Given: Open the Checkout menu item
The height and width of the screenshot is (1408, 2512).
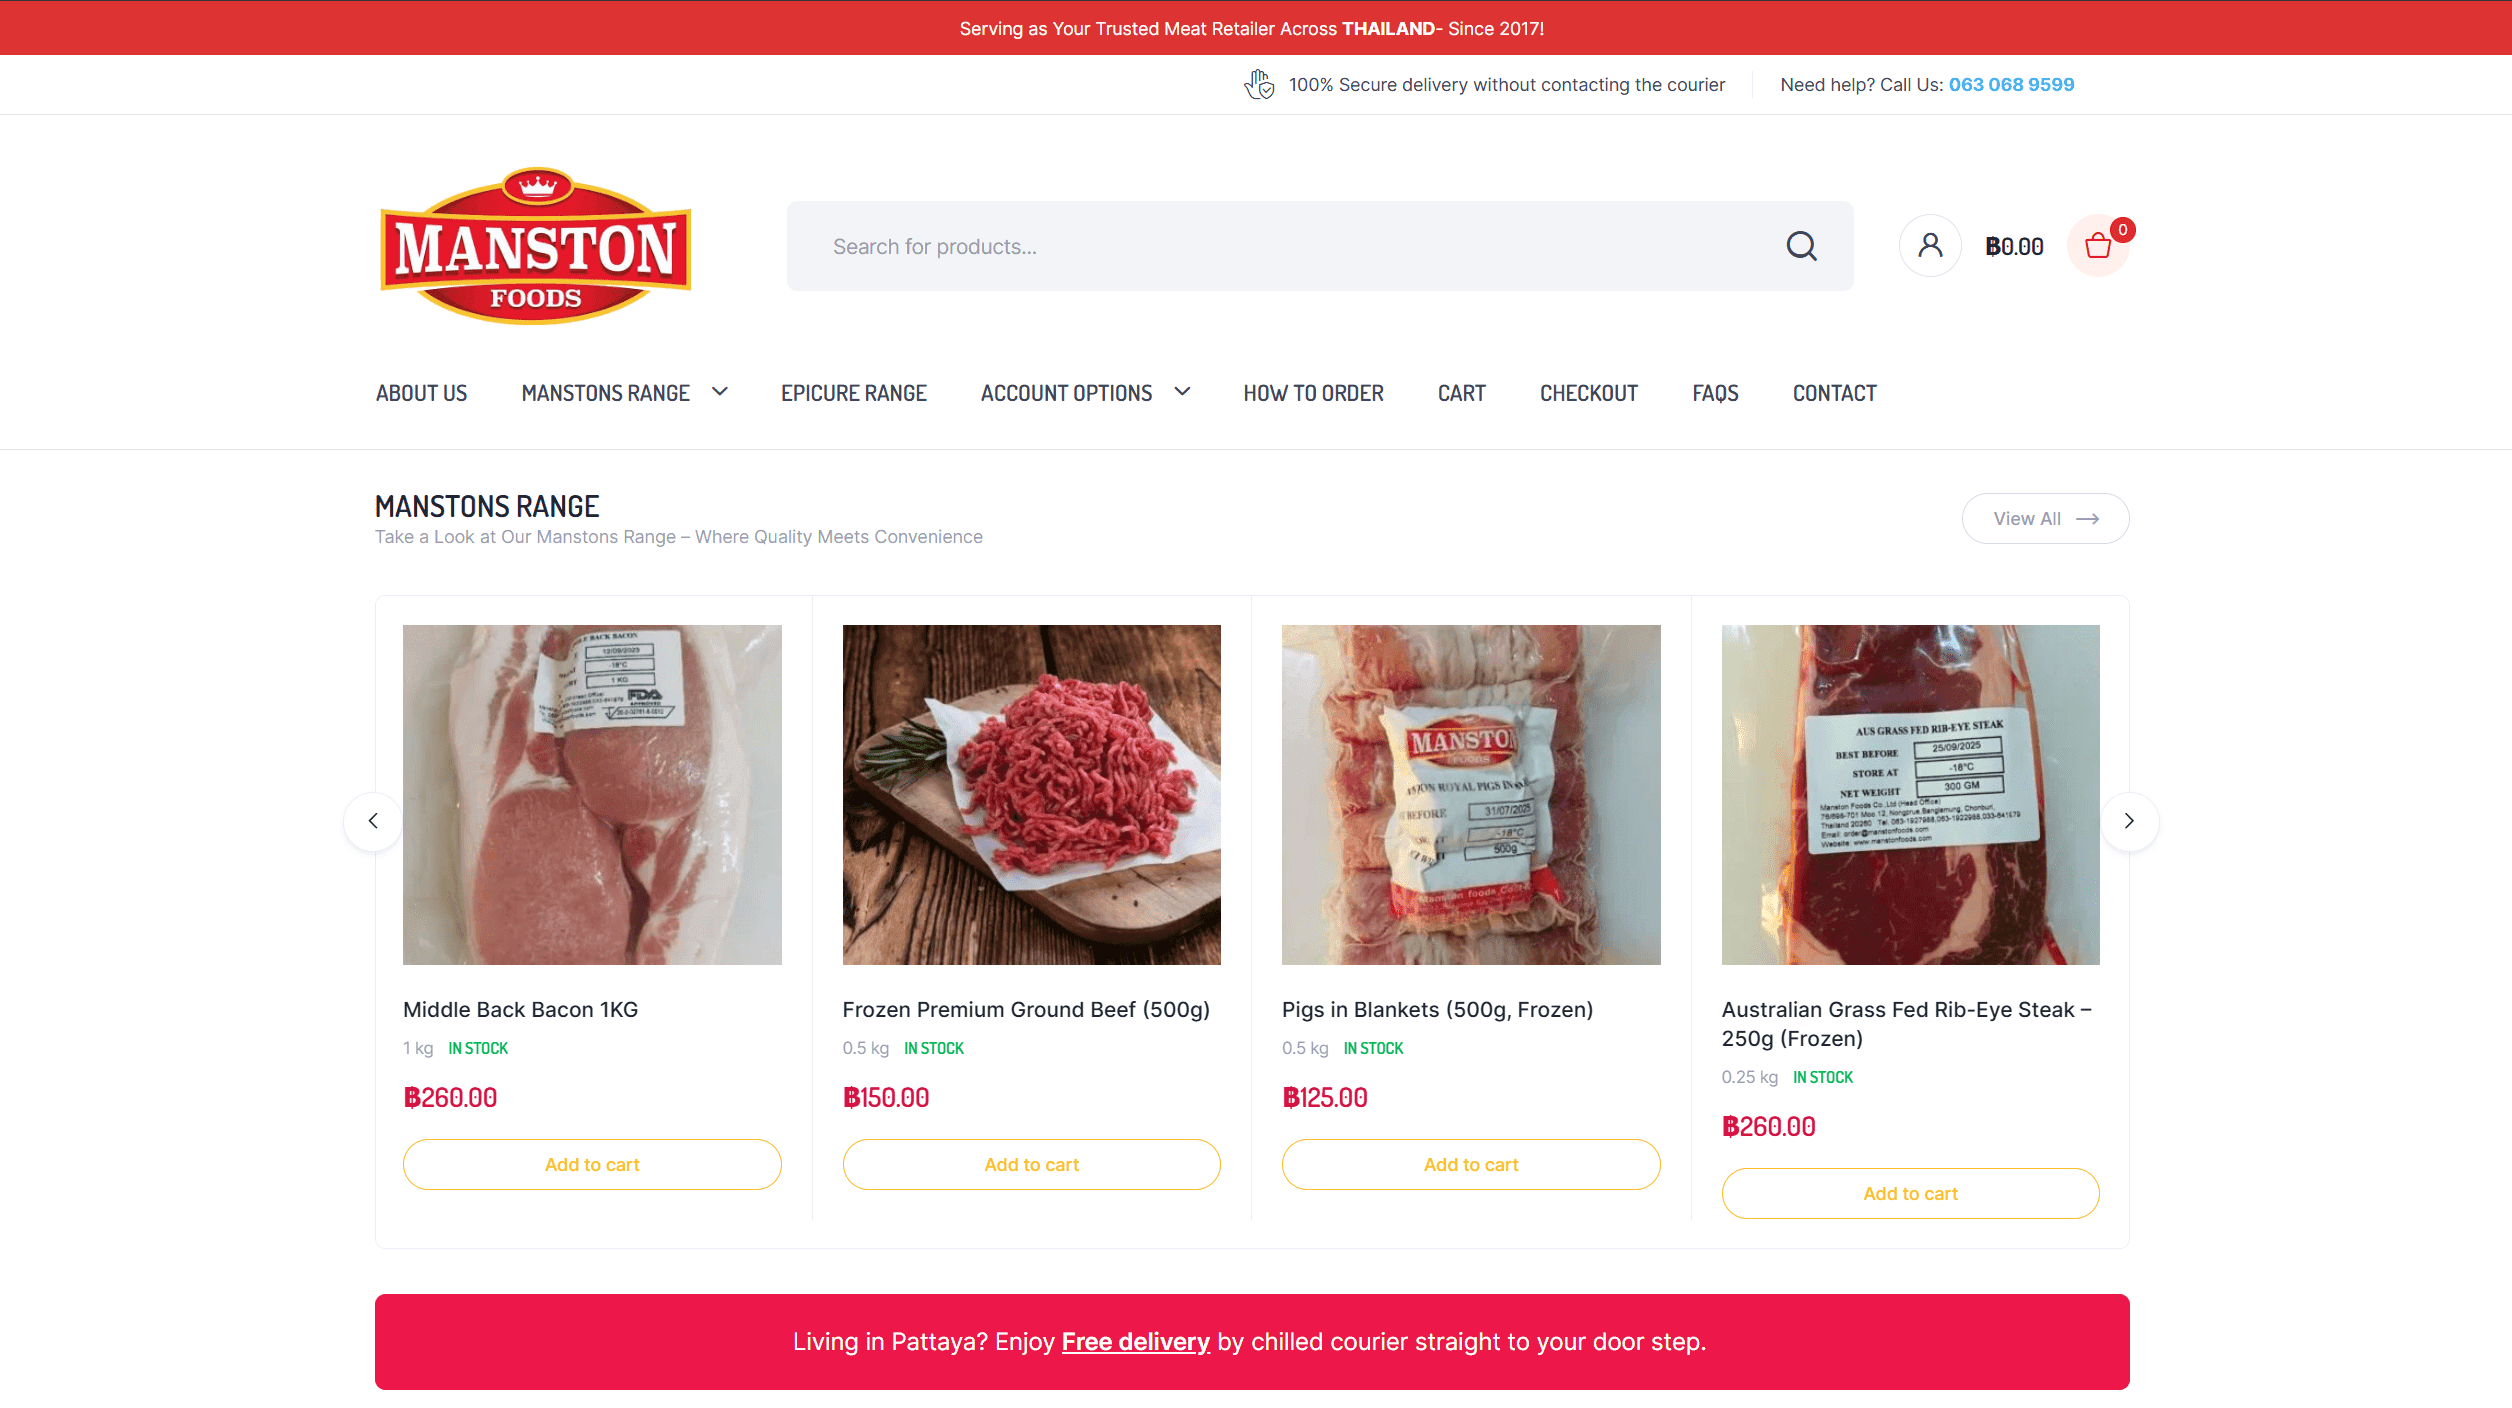Looking at the screenshot, I should 1588,393.
